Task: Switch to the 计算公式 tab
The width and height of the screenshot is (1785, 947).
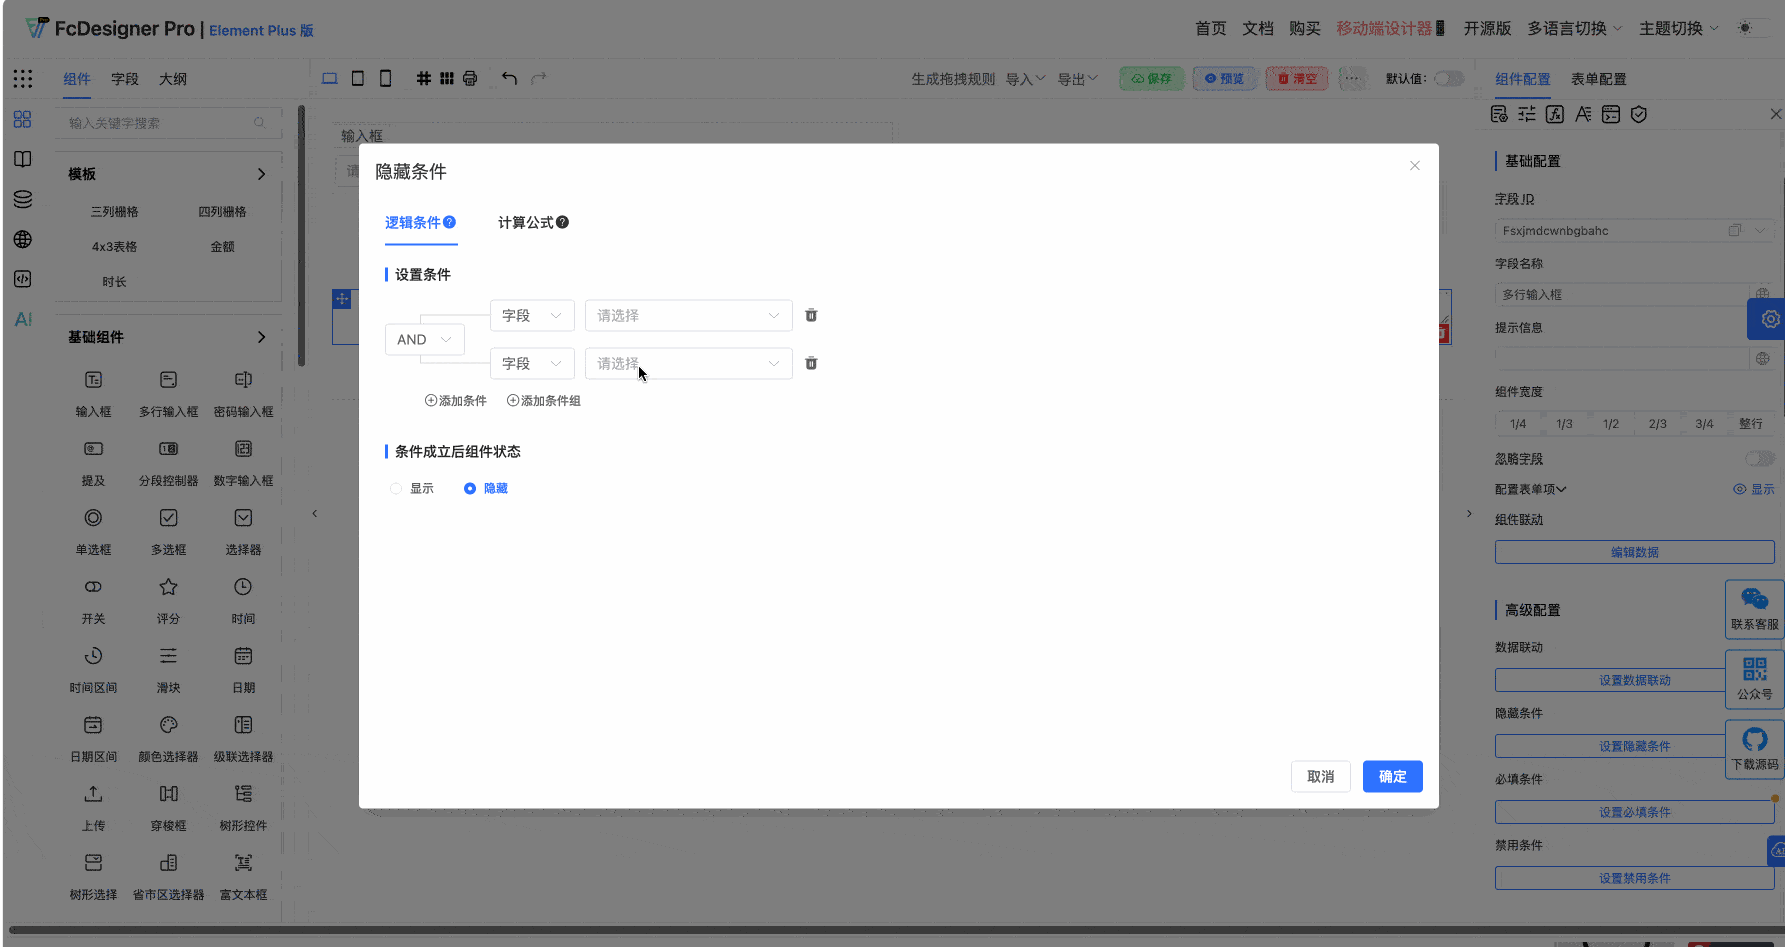Action: click(x=524, y=222)
